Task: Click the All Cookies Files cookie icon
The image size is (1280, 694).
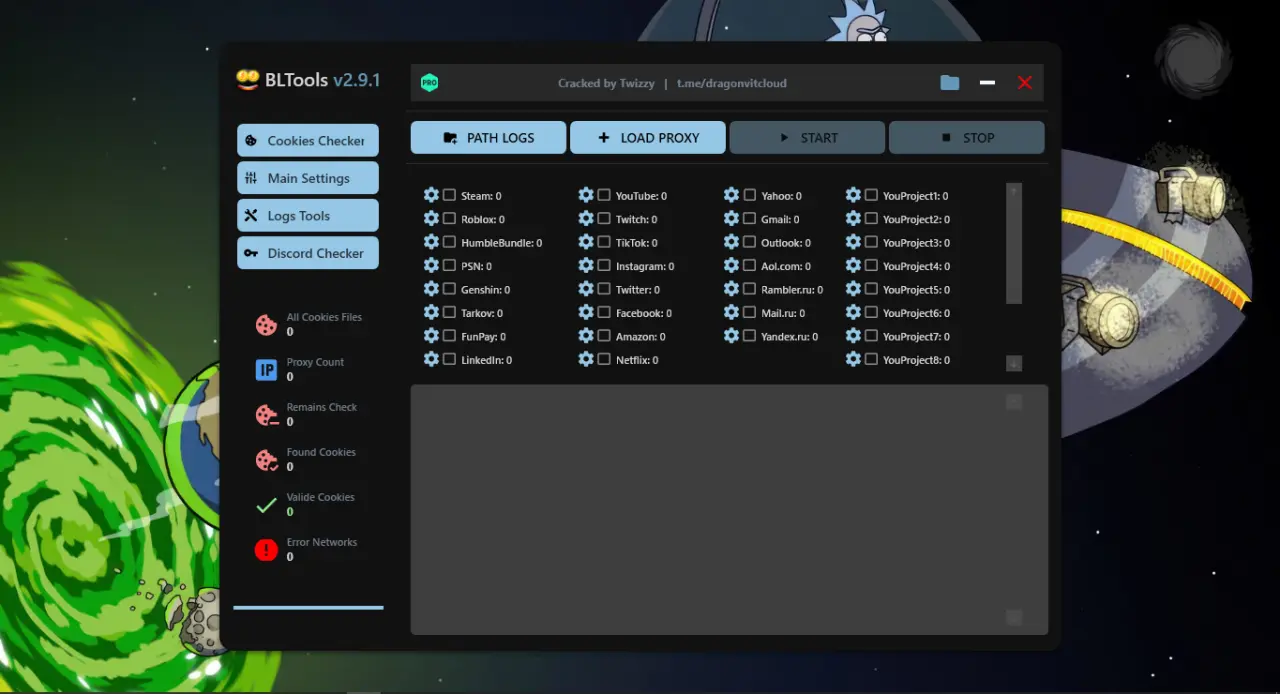Action: (266, 325)
